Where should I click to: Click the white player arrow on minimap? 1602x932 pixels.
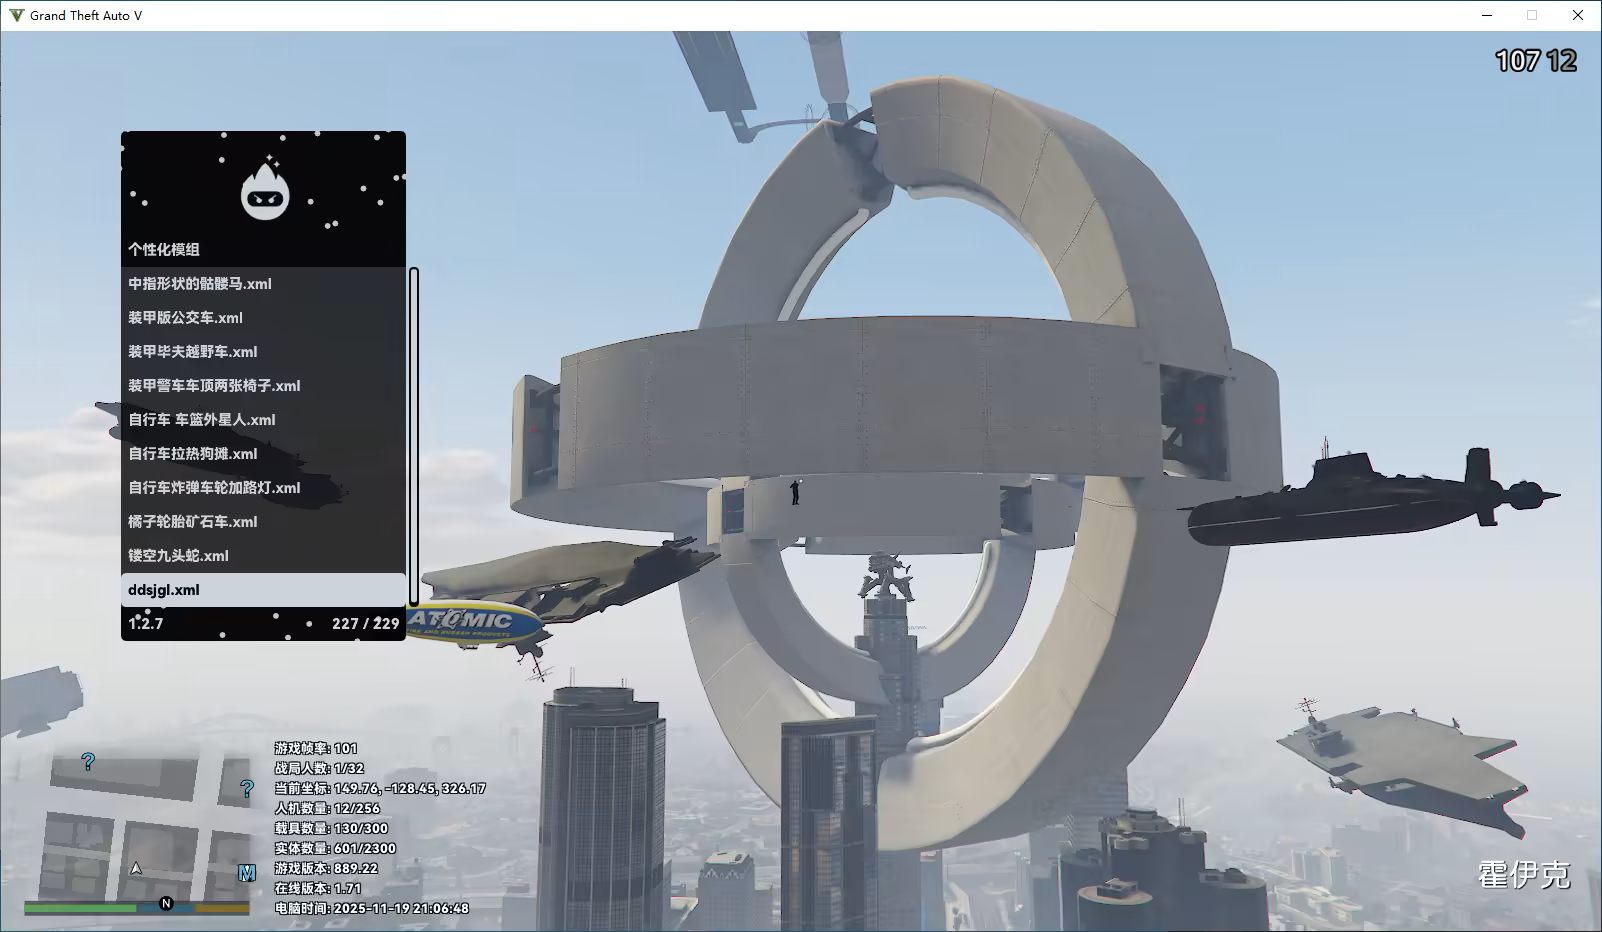[x=136, y=868]
